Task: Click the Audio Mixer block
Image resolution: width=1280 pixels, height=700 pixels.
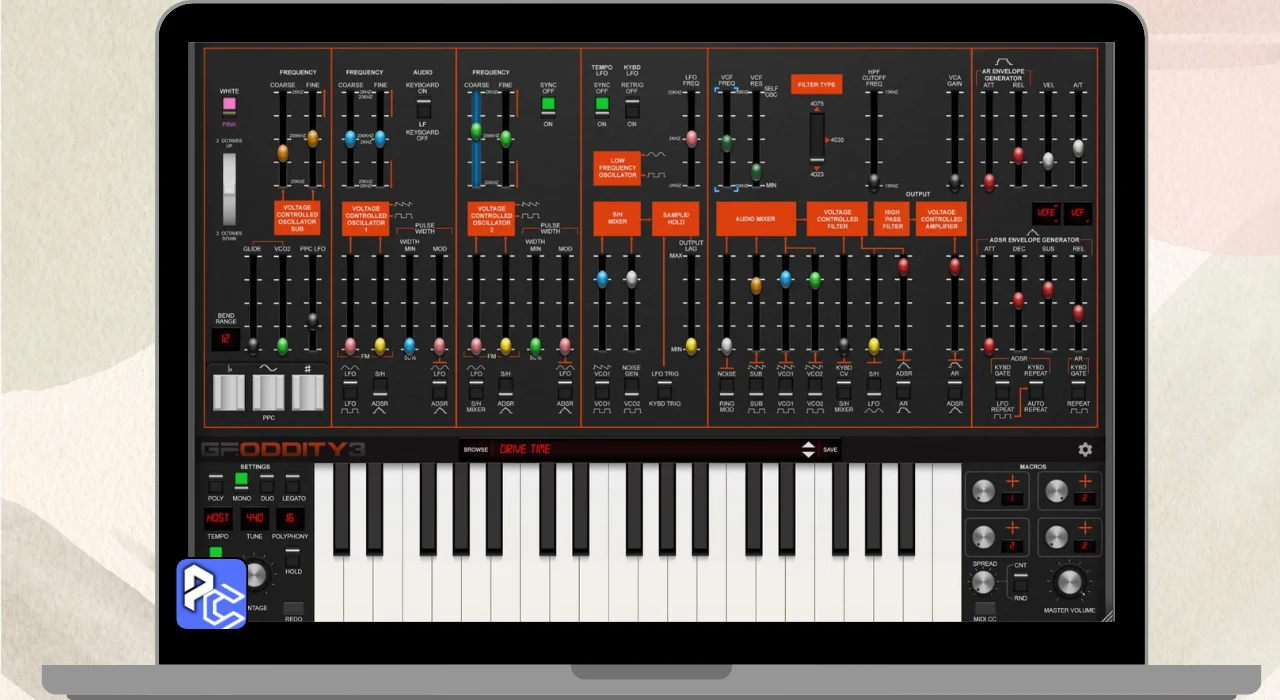Action: coord(756,219)
